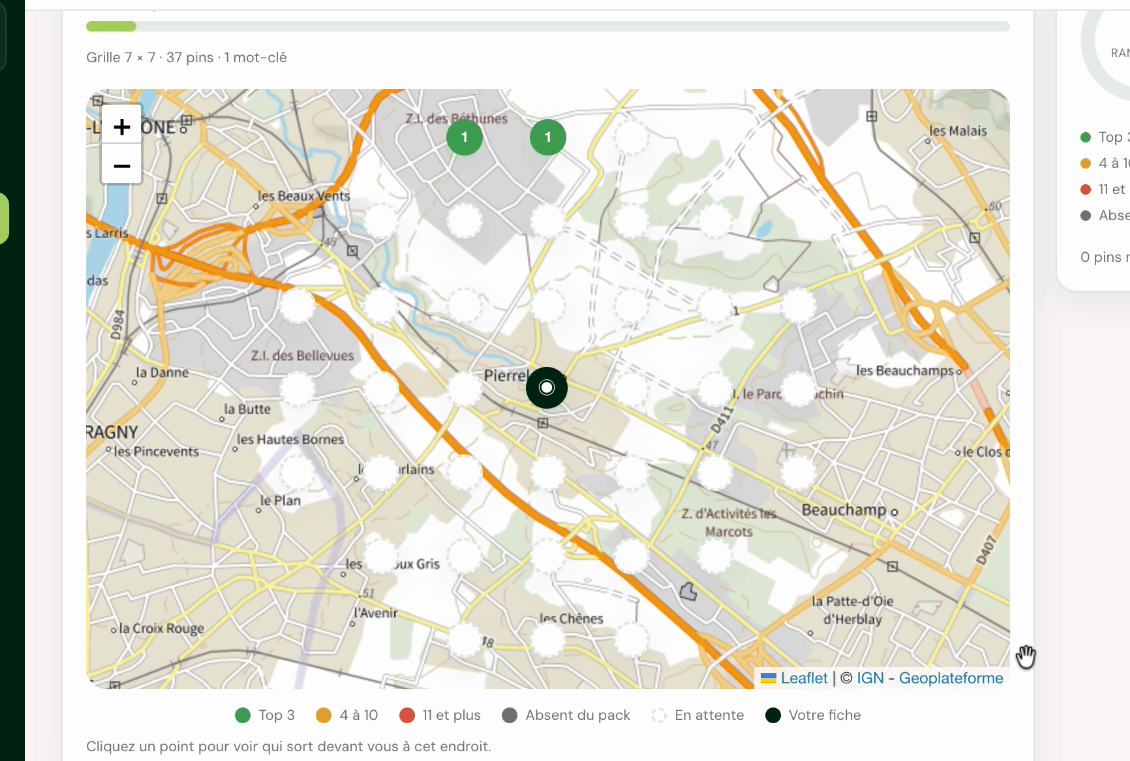Select pending pin just left of Pierrel label
Viewport: 1130px width, 761px height.
tap(464, 388)
